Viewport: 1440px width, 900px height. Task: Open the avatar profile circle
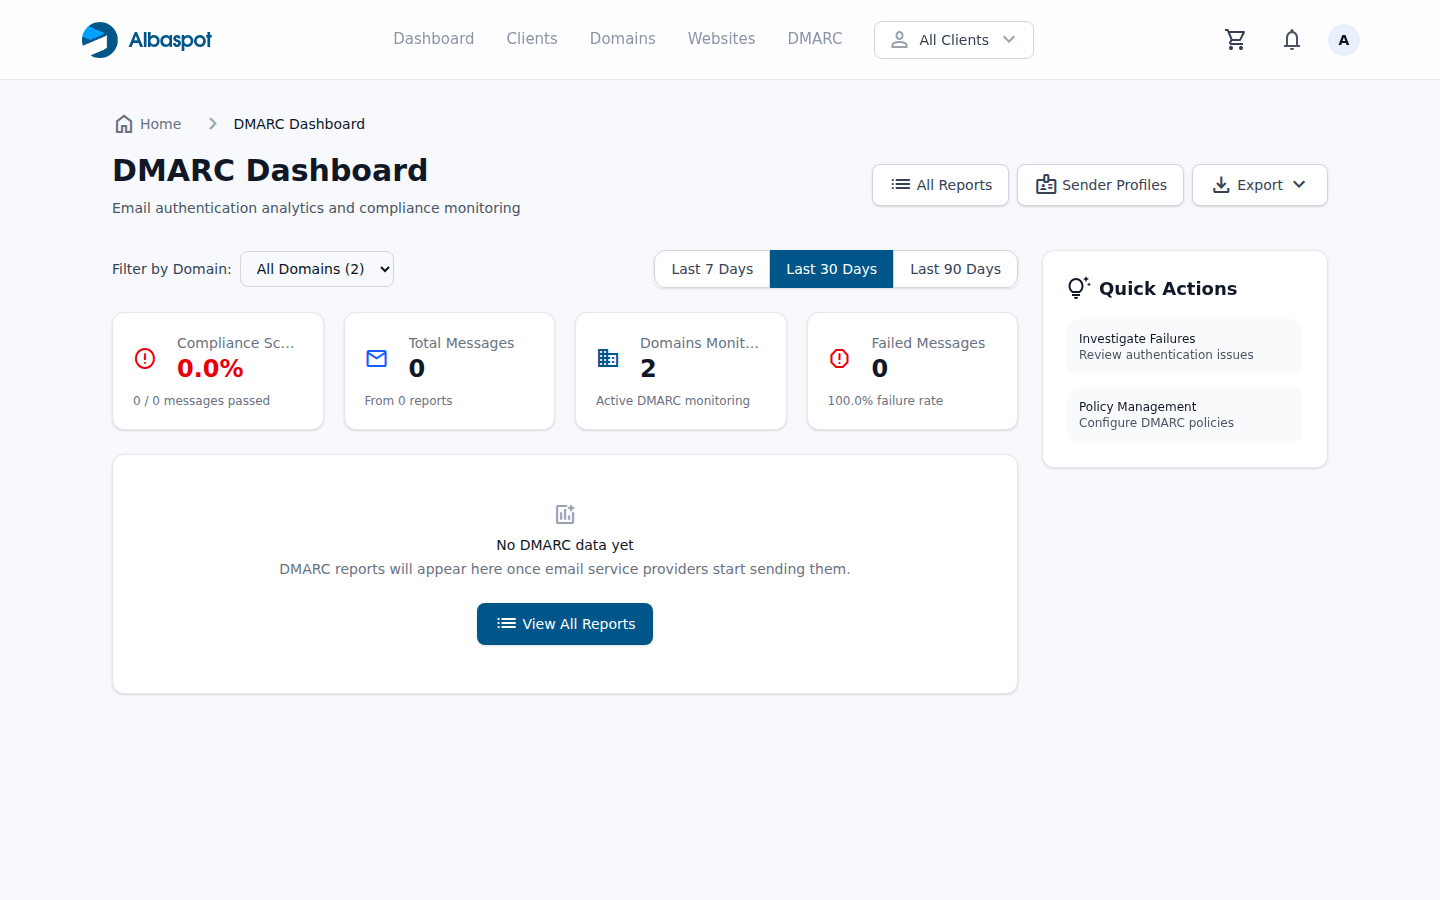[1343, 39]
